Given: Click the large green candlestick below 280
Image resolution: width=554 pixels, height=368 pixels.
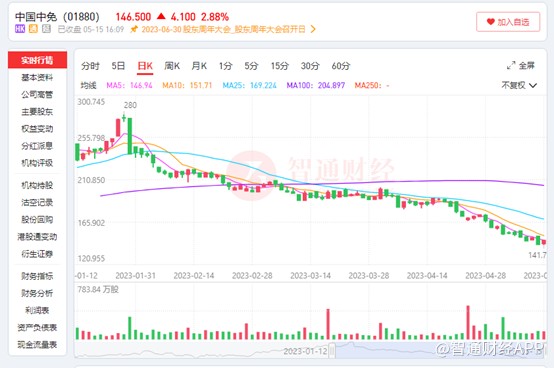Looking at the screenshot, I should coord(130,136).
